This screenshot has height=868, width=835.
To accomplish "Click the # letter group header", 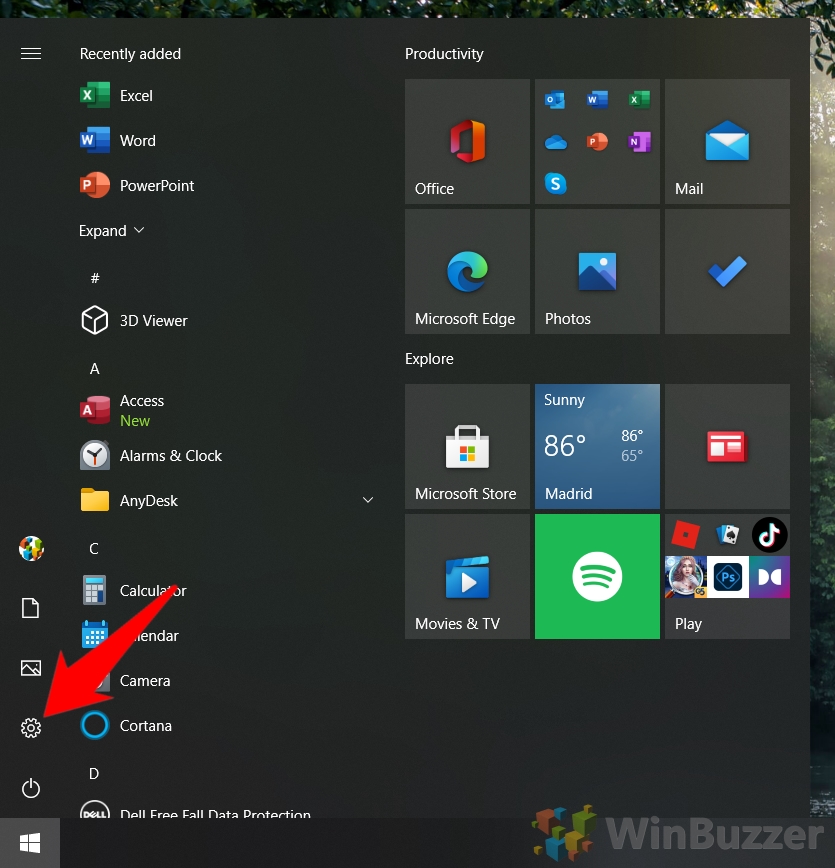I will click(95, 278).
